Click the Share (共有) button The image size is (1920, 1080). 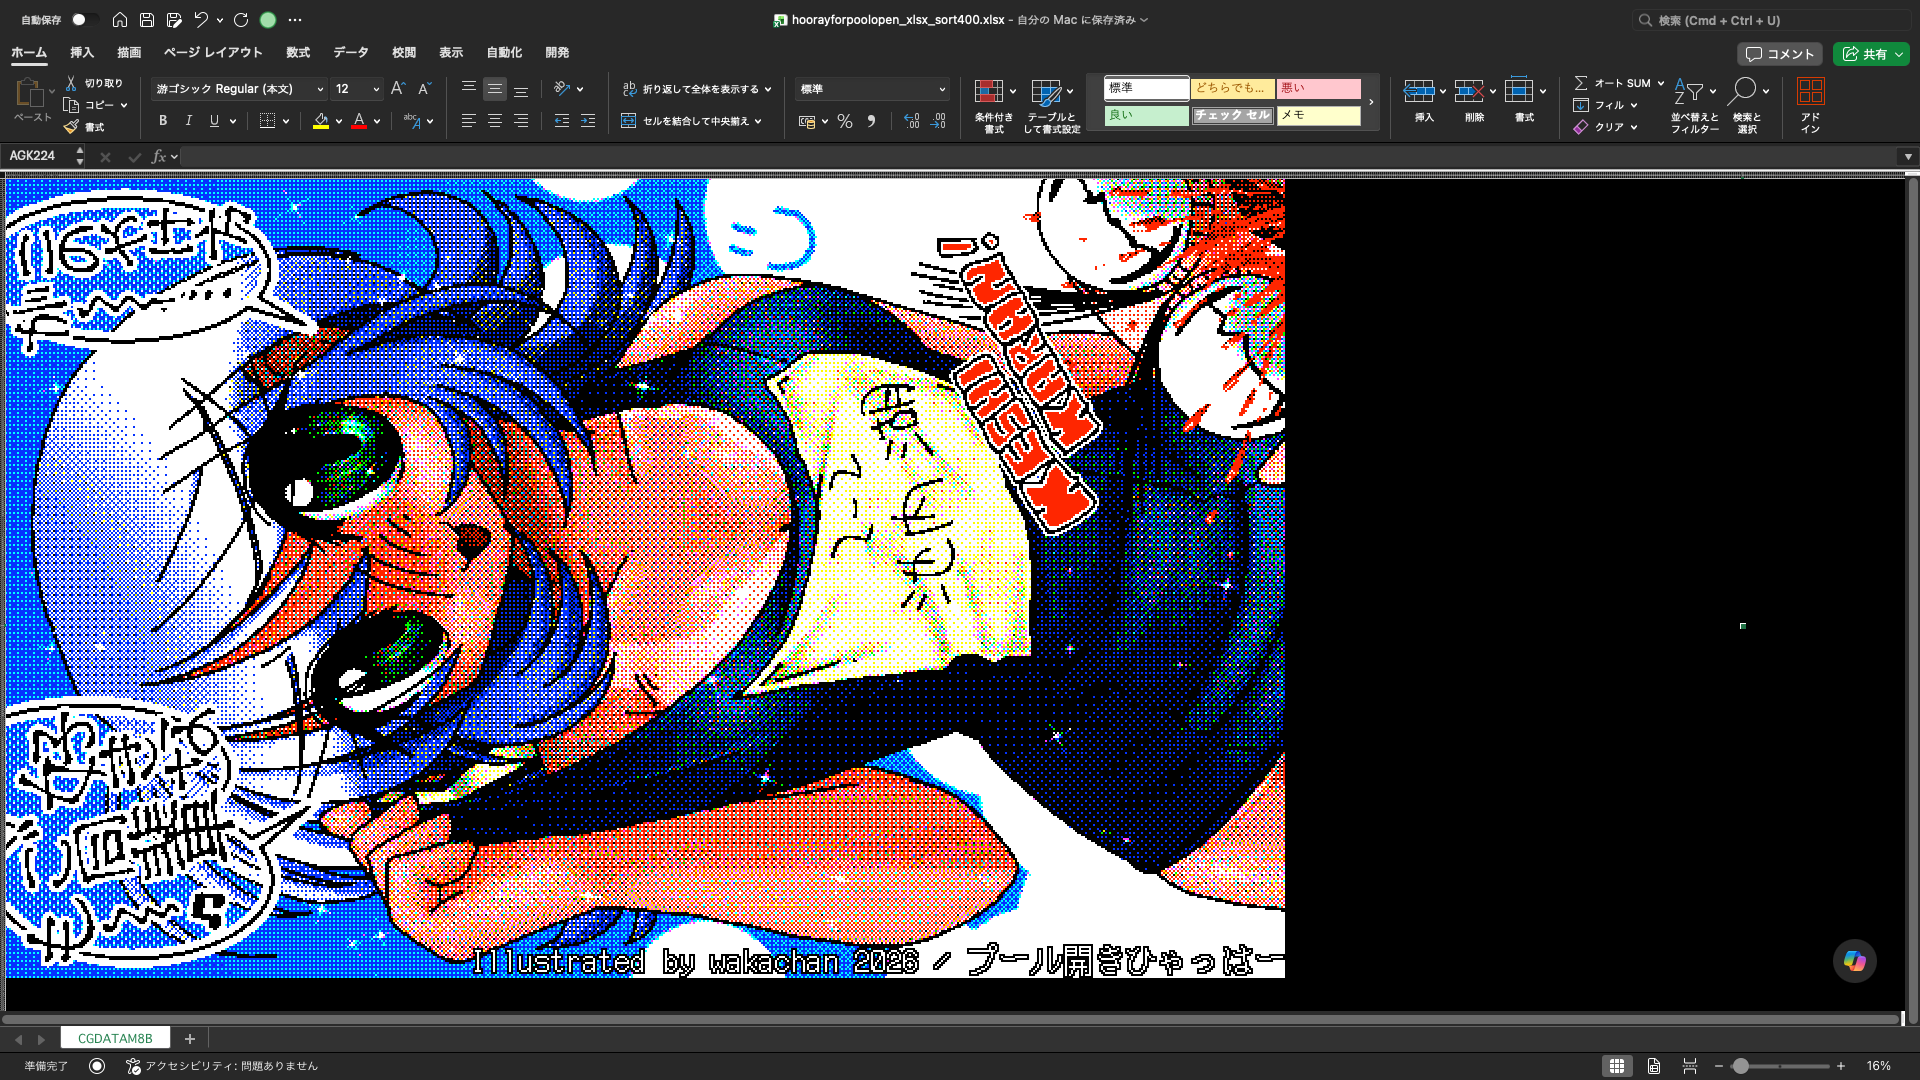click(x=1872, y=54)
